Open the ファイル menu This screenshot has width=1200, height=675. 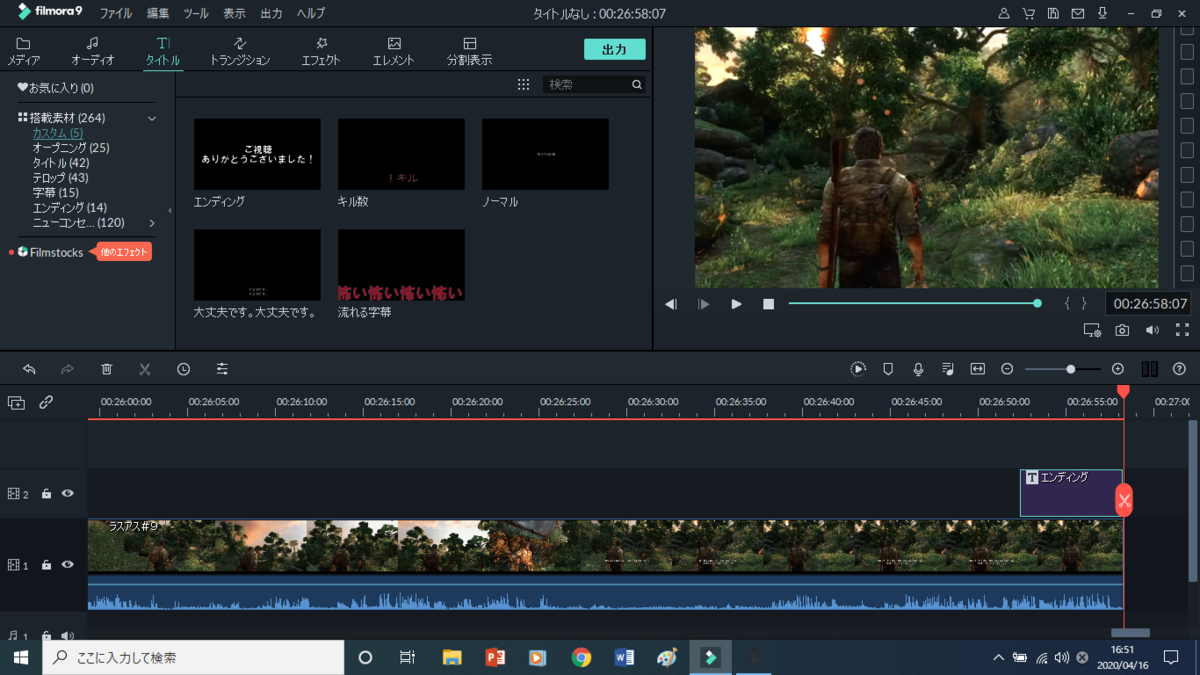coord(116,14)
